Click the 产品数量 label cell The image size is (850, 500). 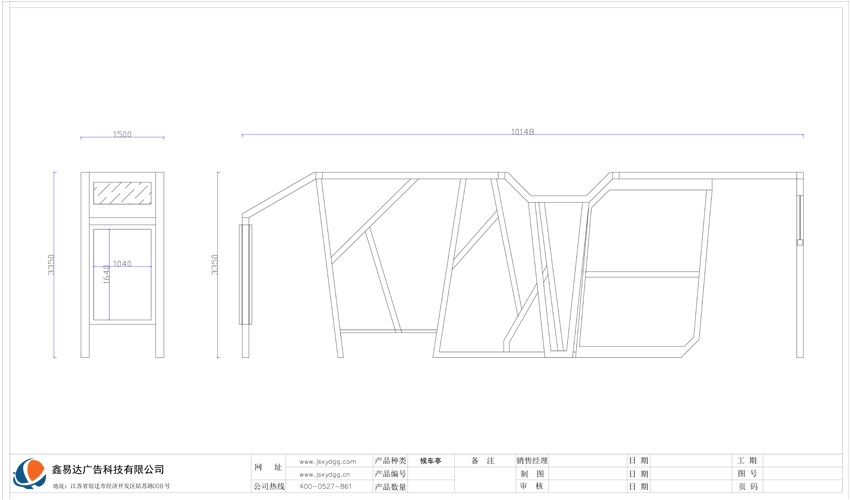tap(390, 487)
